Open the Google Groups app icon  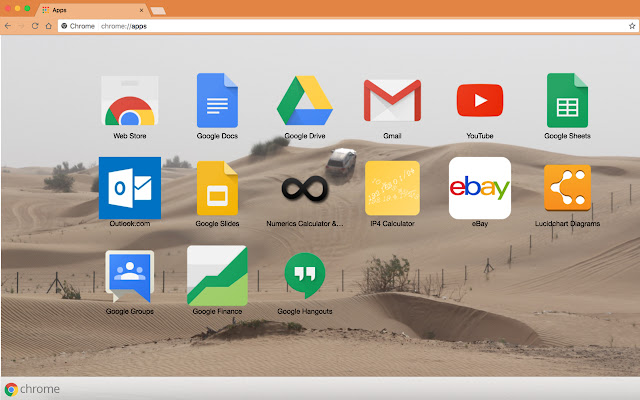pos(130,276)
